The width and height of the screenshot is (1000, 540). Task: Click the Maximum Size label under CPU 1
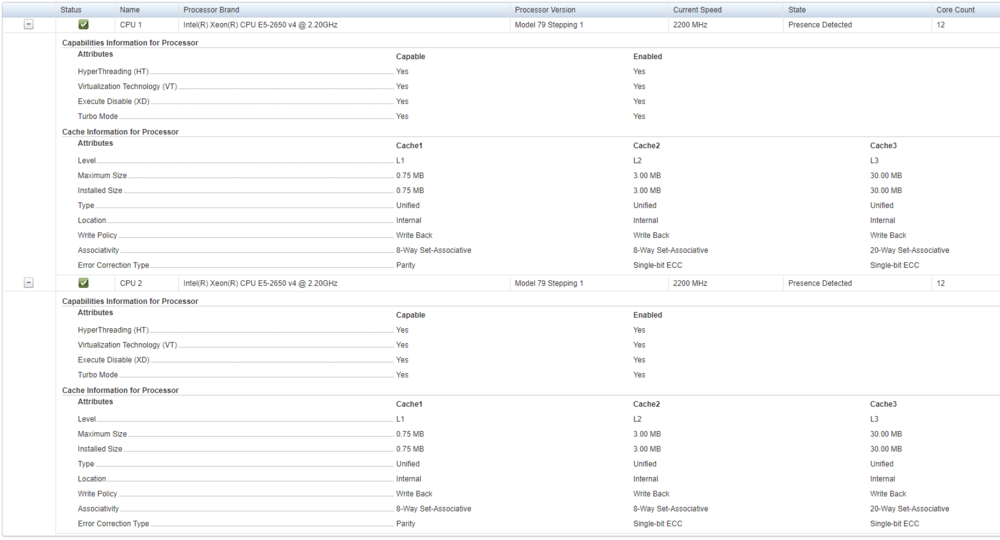[x=102, y=175]
